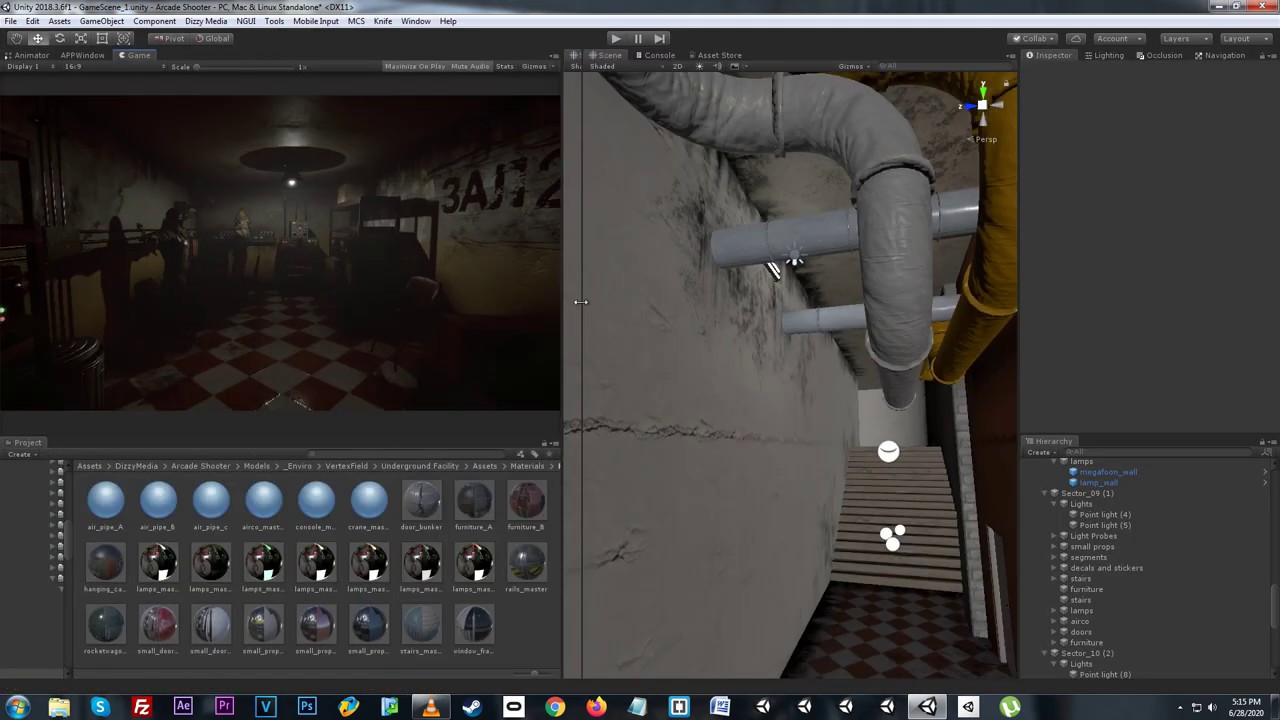Open Premiere Pro from taskbar
Screen dimensions: 1280x720
pos(224,707)
